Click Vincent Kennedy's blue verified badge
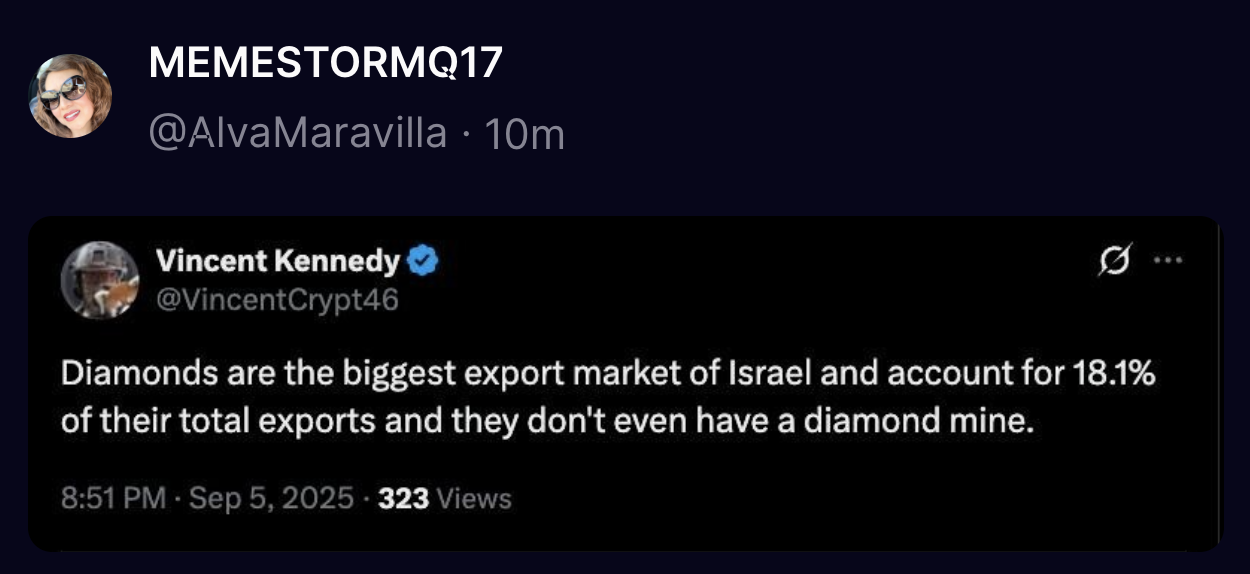 424,262
